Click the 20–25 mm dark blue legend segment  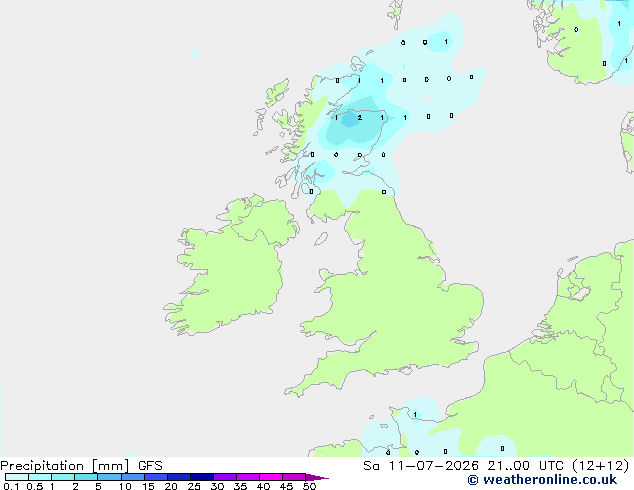point(179,477)
